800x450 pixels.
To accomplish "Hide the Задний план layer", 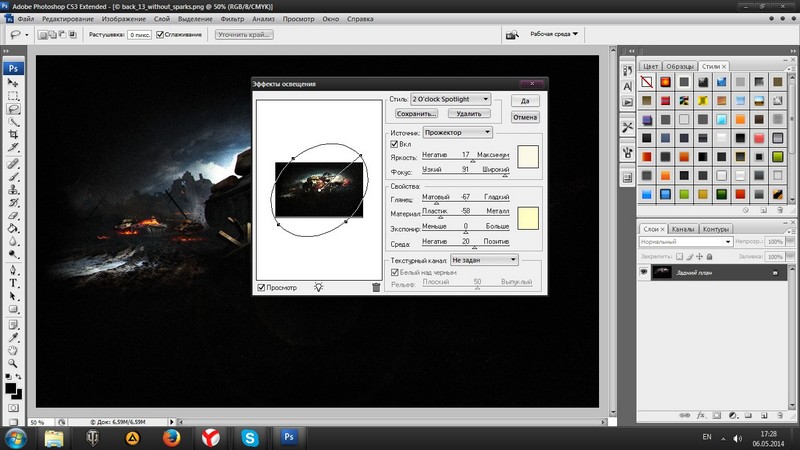I will click(x=644, y=272).
